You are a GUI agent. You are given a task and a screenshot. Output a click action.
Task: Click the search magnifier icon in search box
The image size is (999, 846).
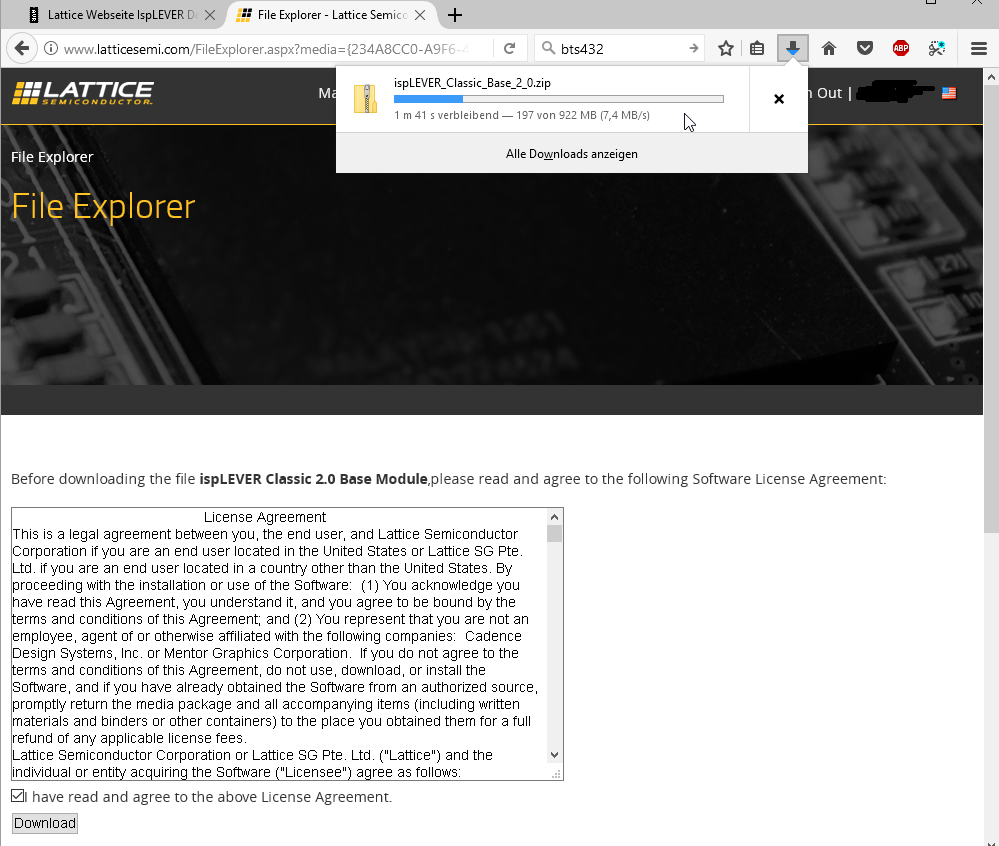coord(547,48)
